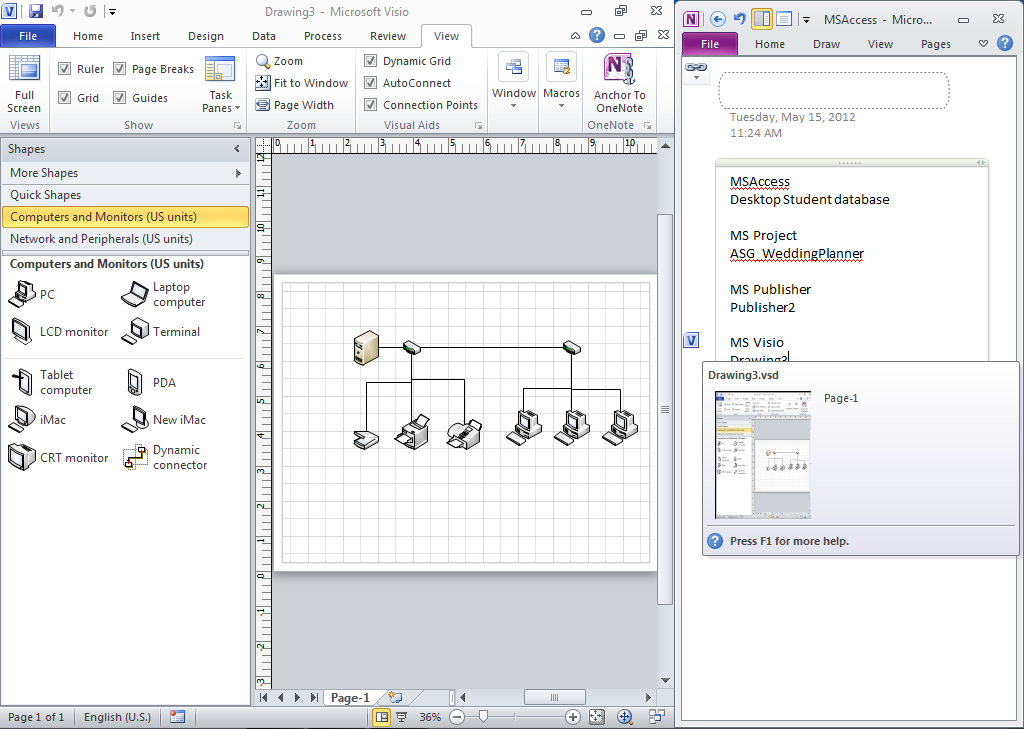1024x729 pixels.
Task: Click the Zoom magnifier tool
Action: (280, 61)
